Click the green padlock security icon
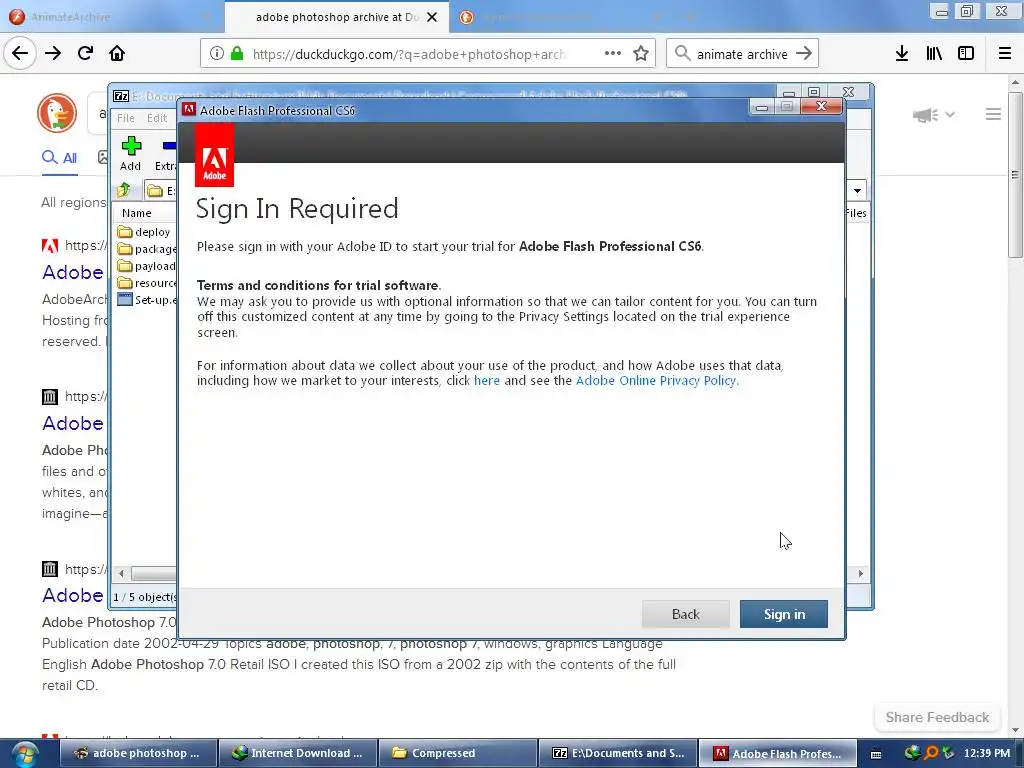 coord(237,54)
